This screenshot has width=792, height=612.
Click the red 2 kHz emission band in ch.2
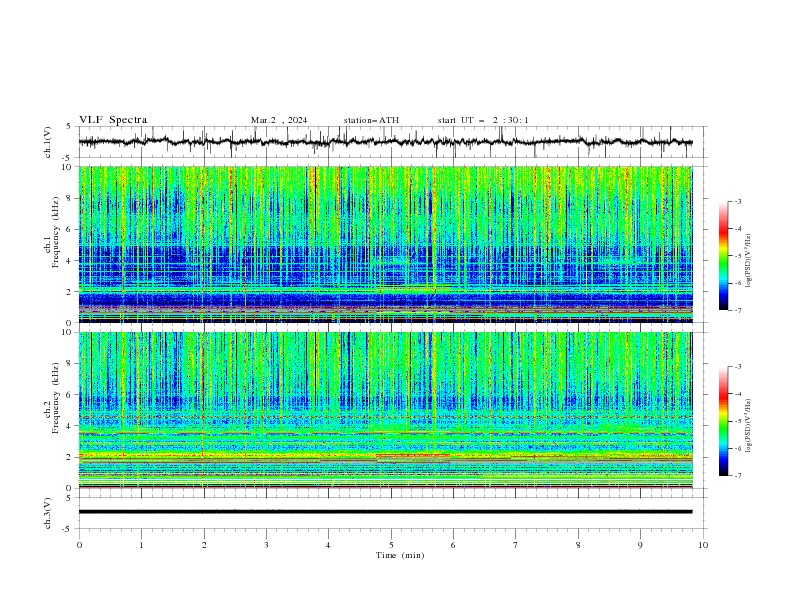click(413, 455)
